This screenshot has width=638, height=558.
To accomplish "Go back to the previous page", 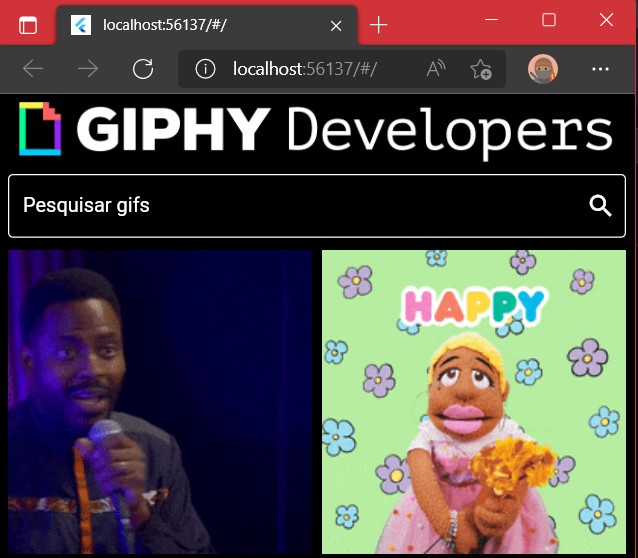I will pyautogui.click(x=33, y=68).
